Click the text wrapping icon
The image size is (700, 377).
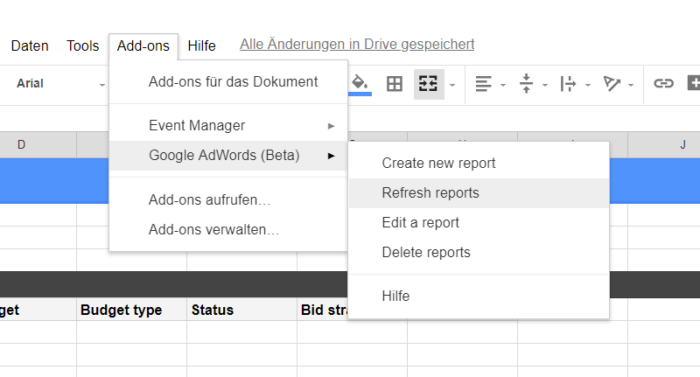tap(568, 84)
